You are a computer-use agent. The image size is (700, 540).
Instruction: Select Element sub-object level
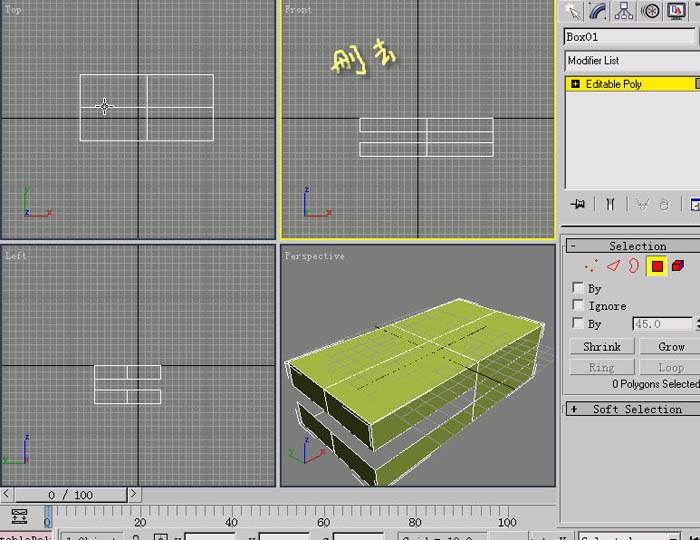(x=678, y=266)
